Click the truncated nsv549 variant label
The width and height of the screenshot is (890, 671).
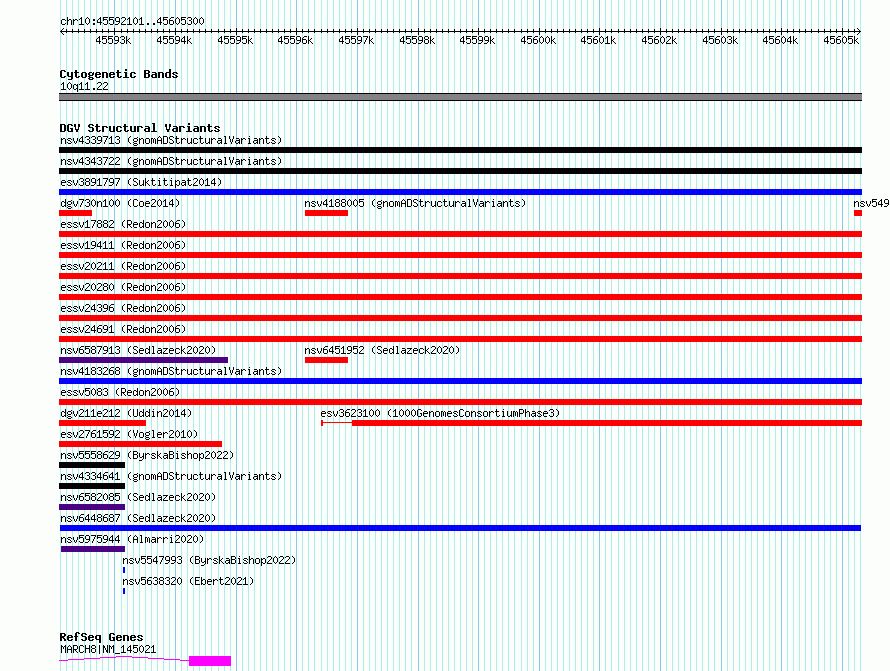pos(871,203)
